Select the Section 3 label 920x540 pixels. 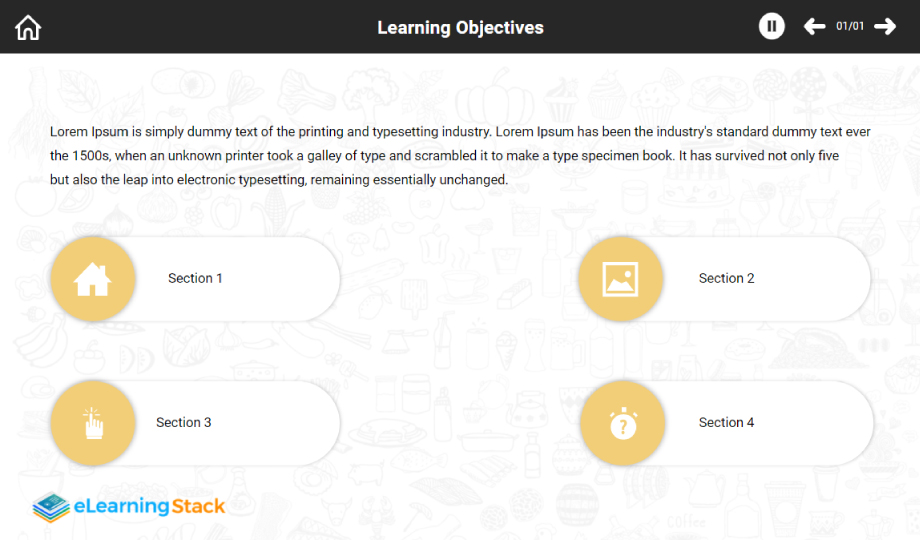(184, 423)
